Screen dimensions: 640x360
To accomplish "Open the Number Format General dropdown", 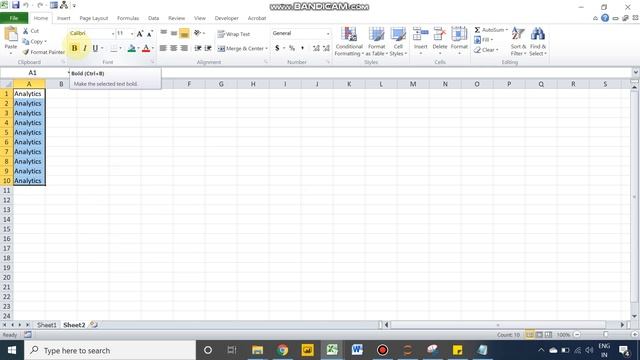I will point(328,33).
